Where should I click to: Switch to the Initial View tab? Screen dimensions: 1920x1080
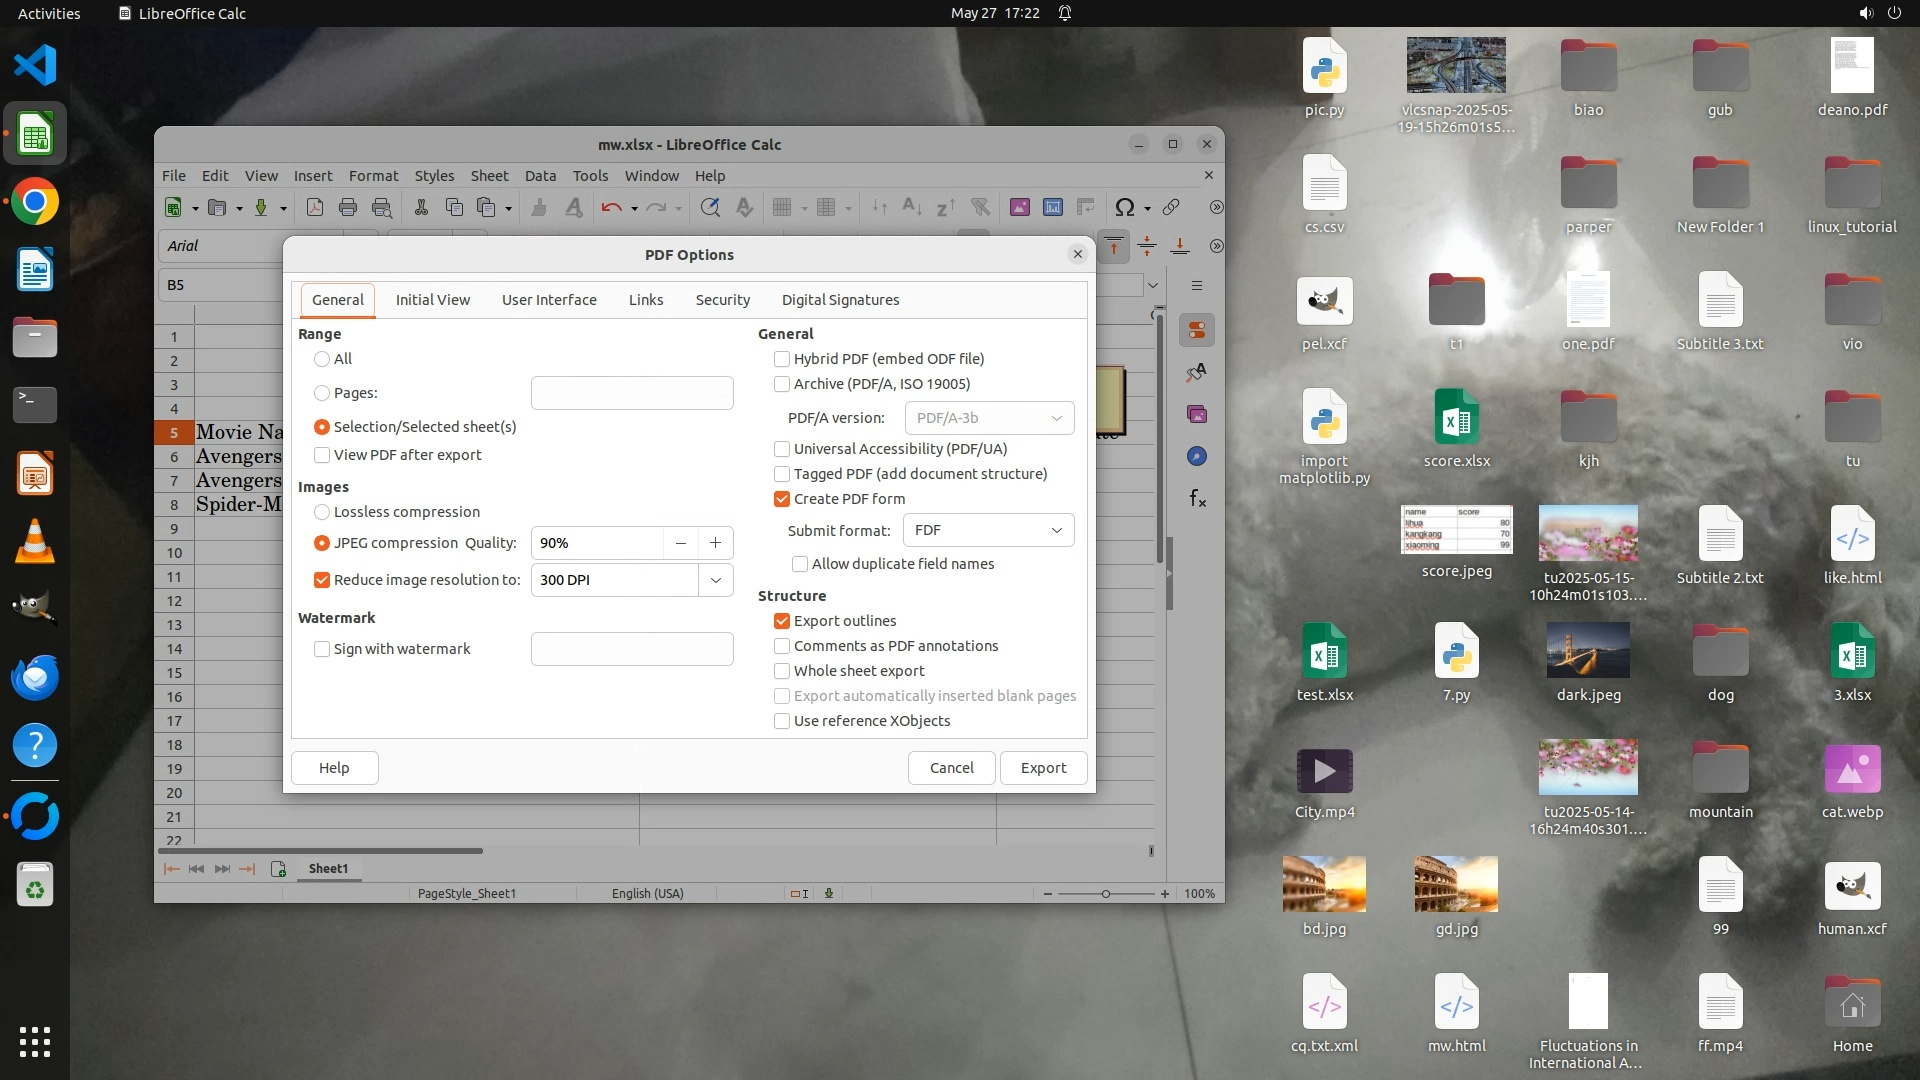432,300
